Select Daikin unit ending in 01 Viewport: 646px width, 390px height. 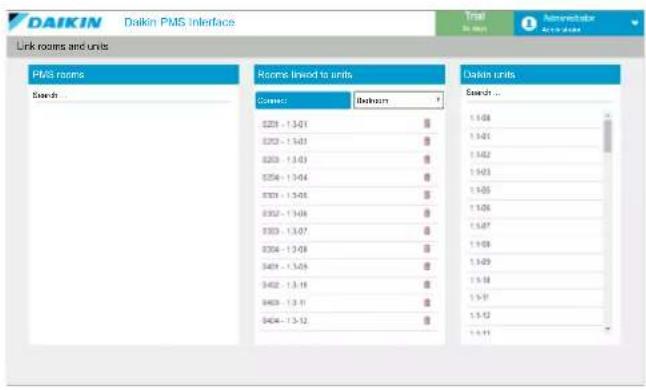[535, 136]
